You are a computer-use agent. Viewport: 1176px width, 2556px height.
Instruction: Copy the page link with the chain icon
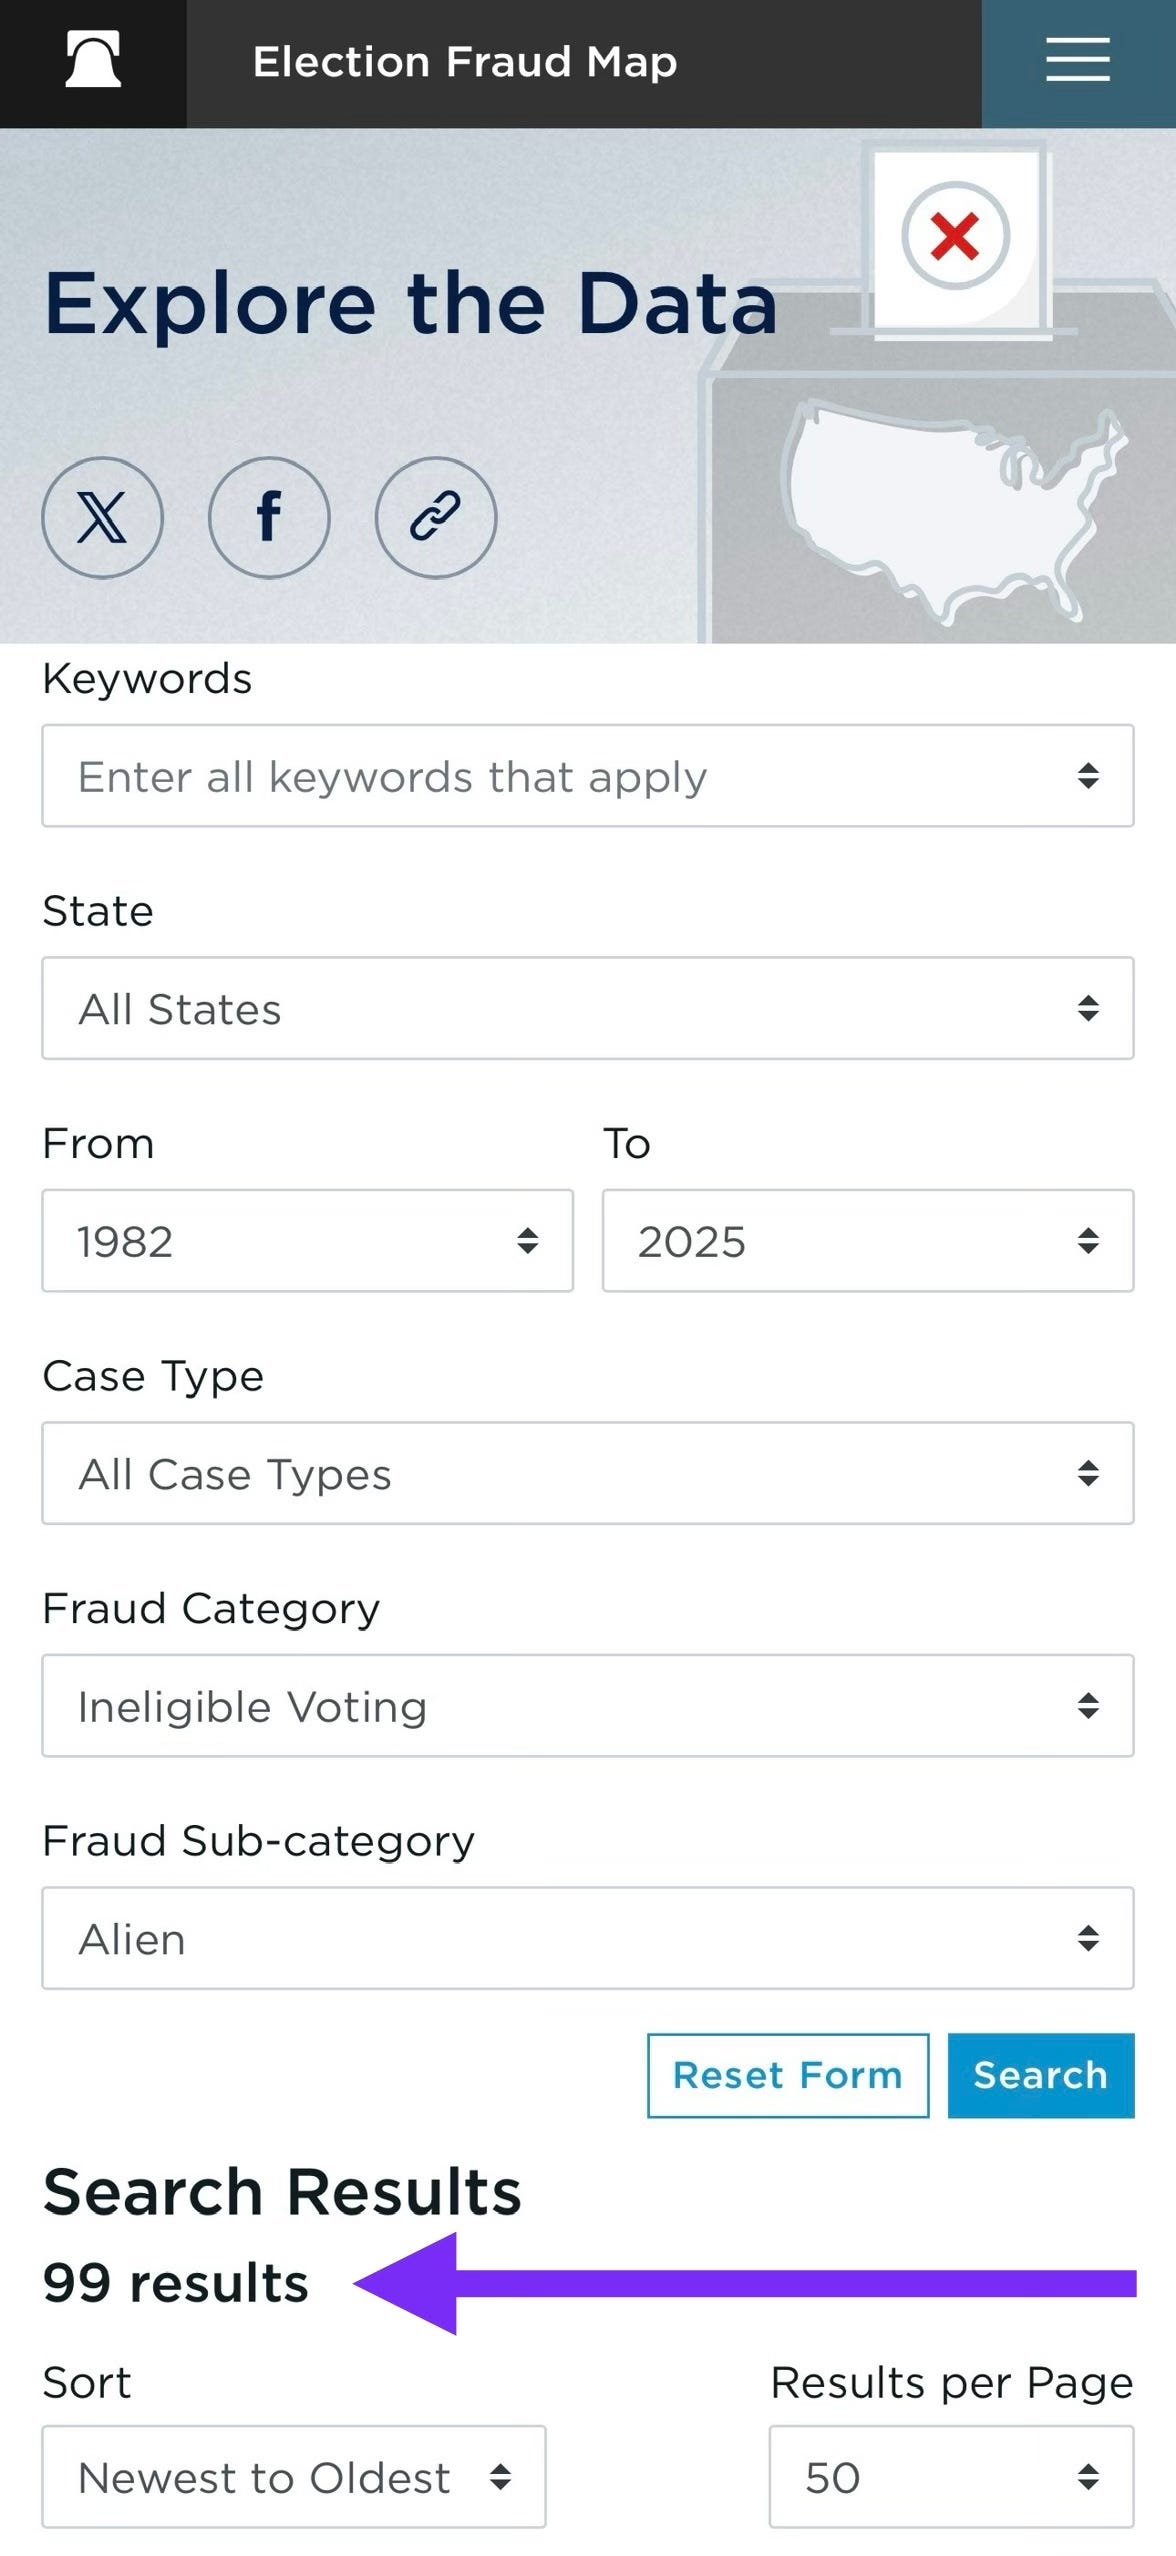tap(436, 517)
